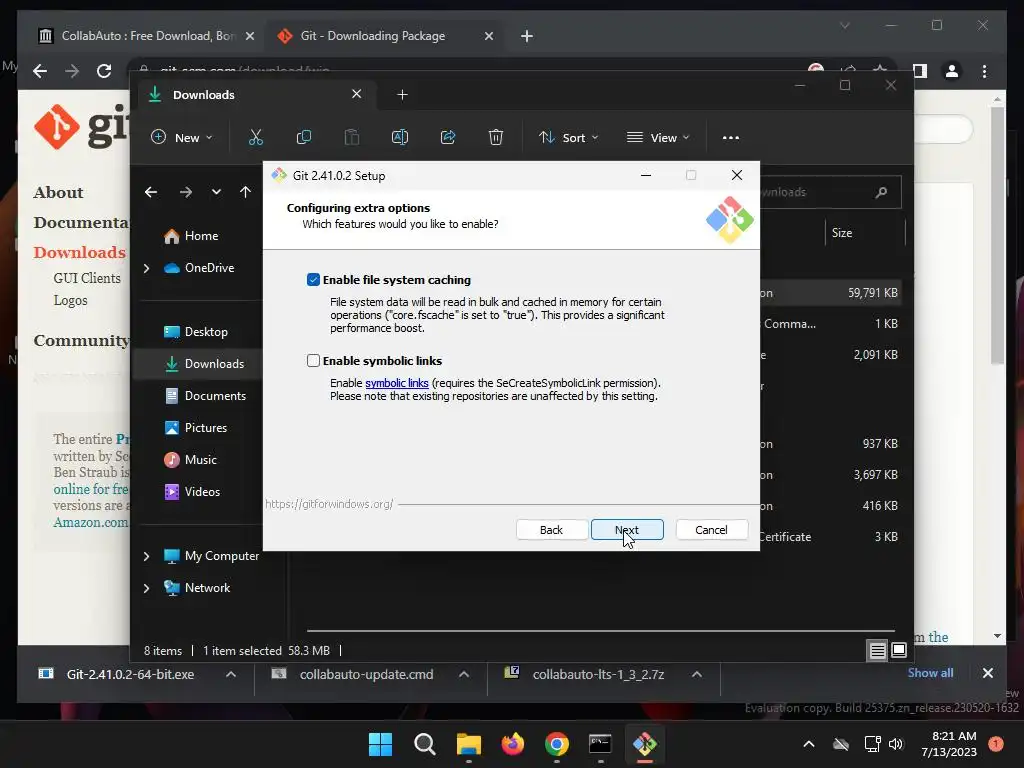The height and width of the screenshot is (768, 1024).
Task: Click the Copy icon in Explorer toolbar
Action: 304,137
